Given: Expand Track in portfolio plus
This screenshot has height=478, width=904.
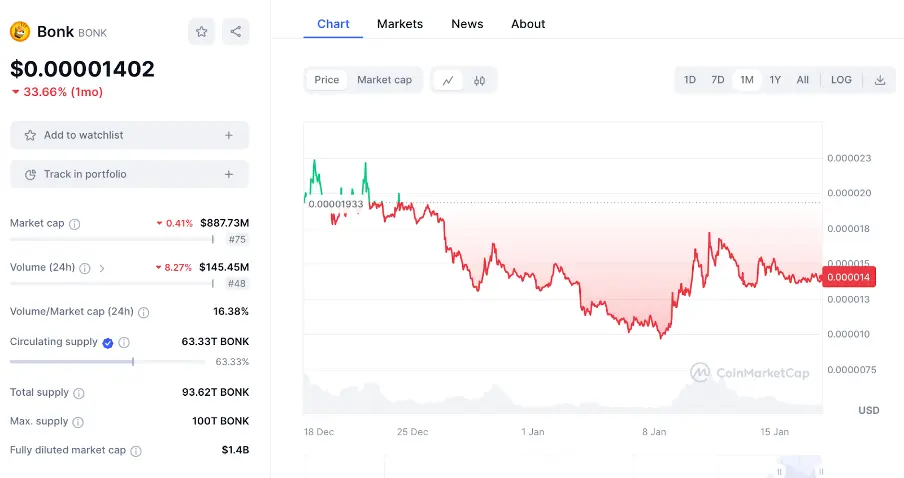Looking at the screenshot, I should [229, 174].
